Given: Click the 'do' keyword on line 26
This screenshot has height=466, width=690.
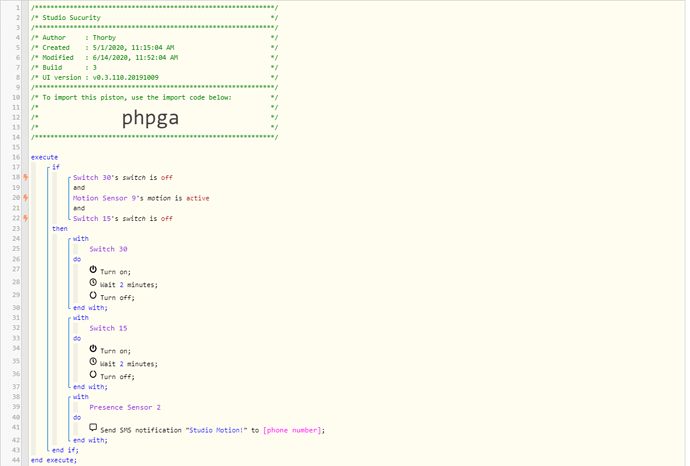Looking at the screenshot, I should coord(77,259).
